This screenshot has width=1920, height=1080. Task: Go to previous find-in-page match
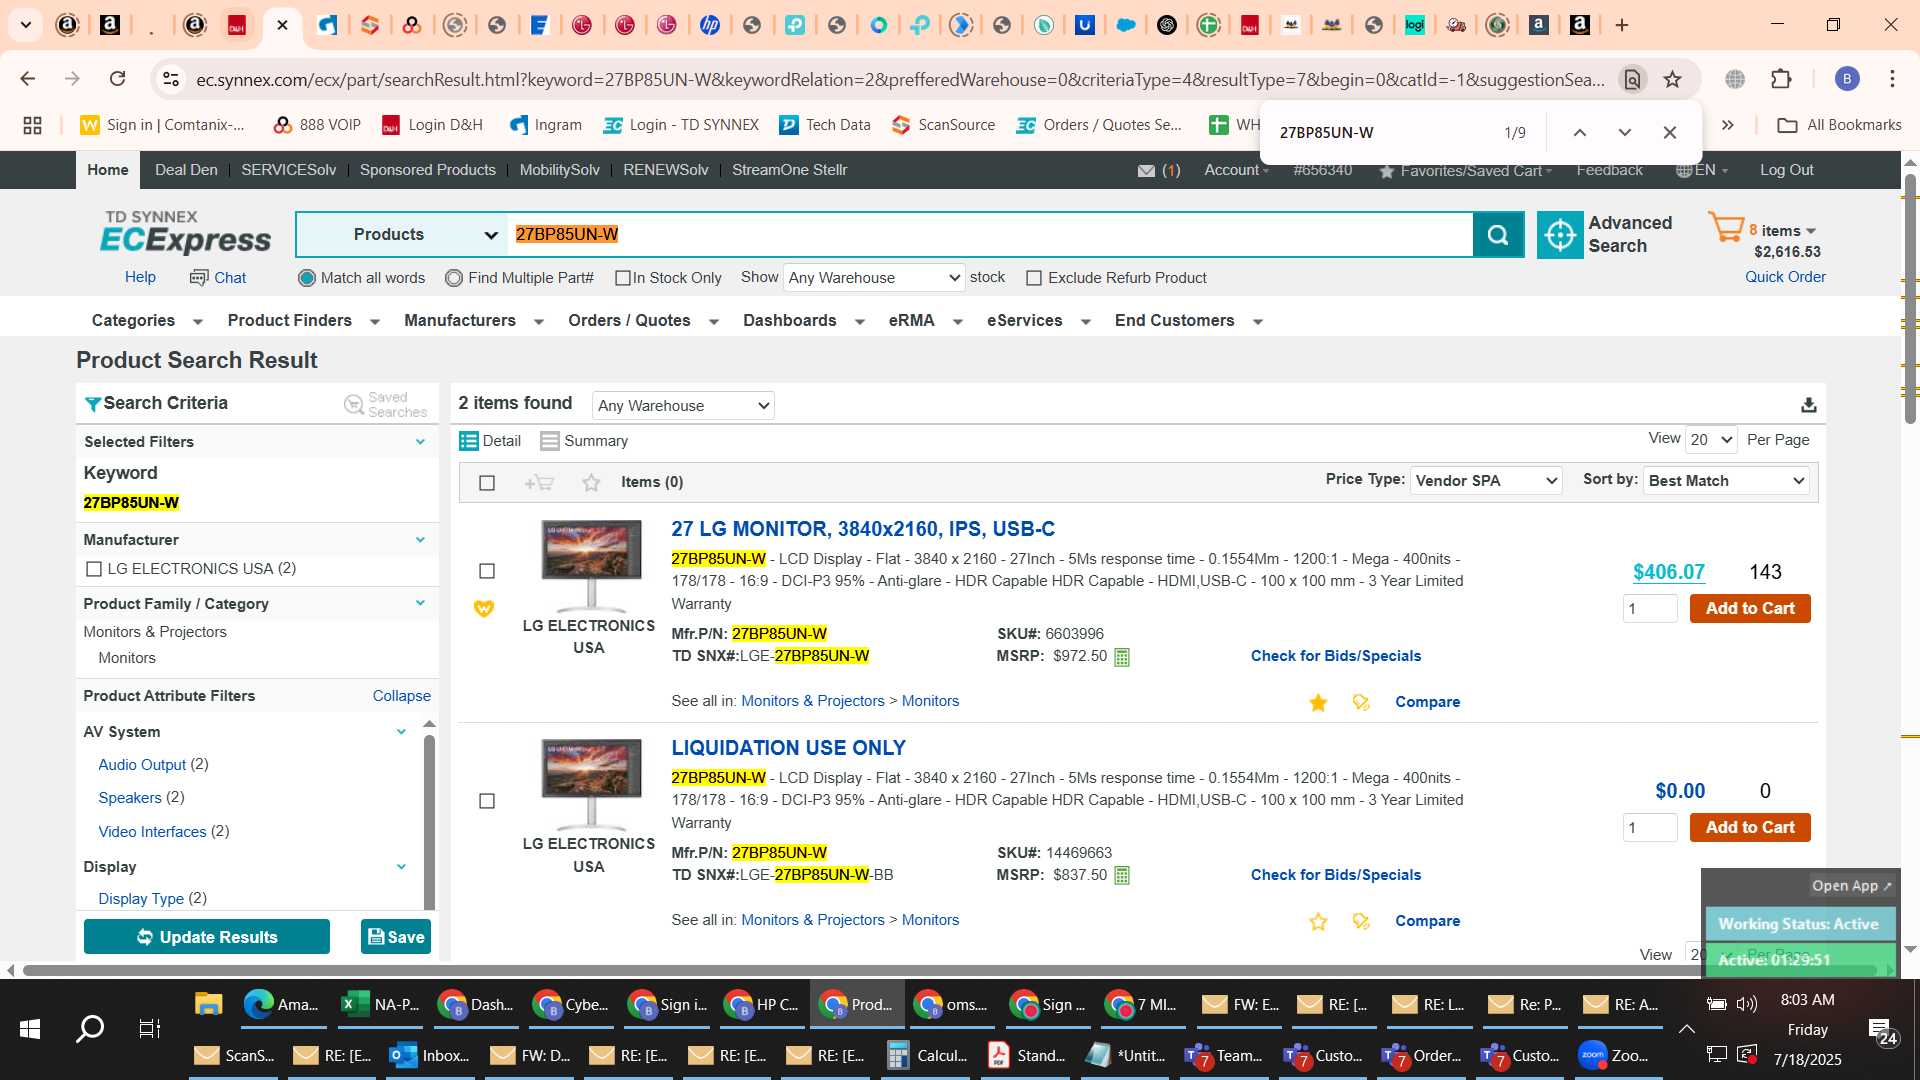[1579, 132]
